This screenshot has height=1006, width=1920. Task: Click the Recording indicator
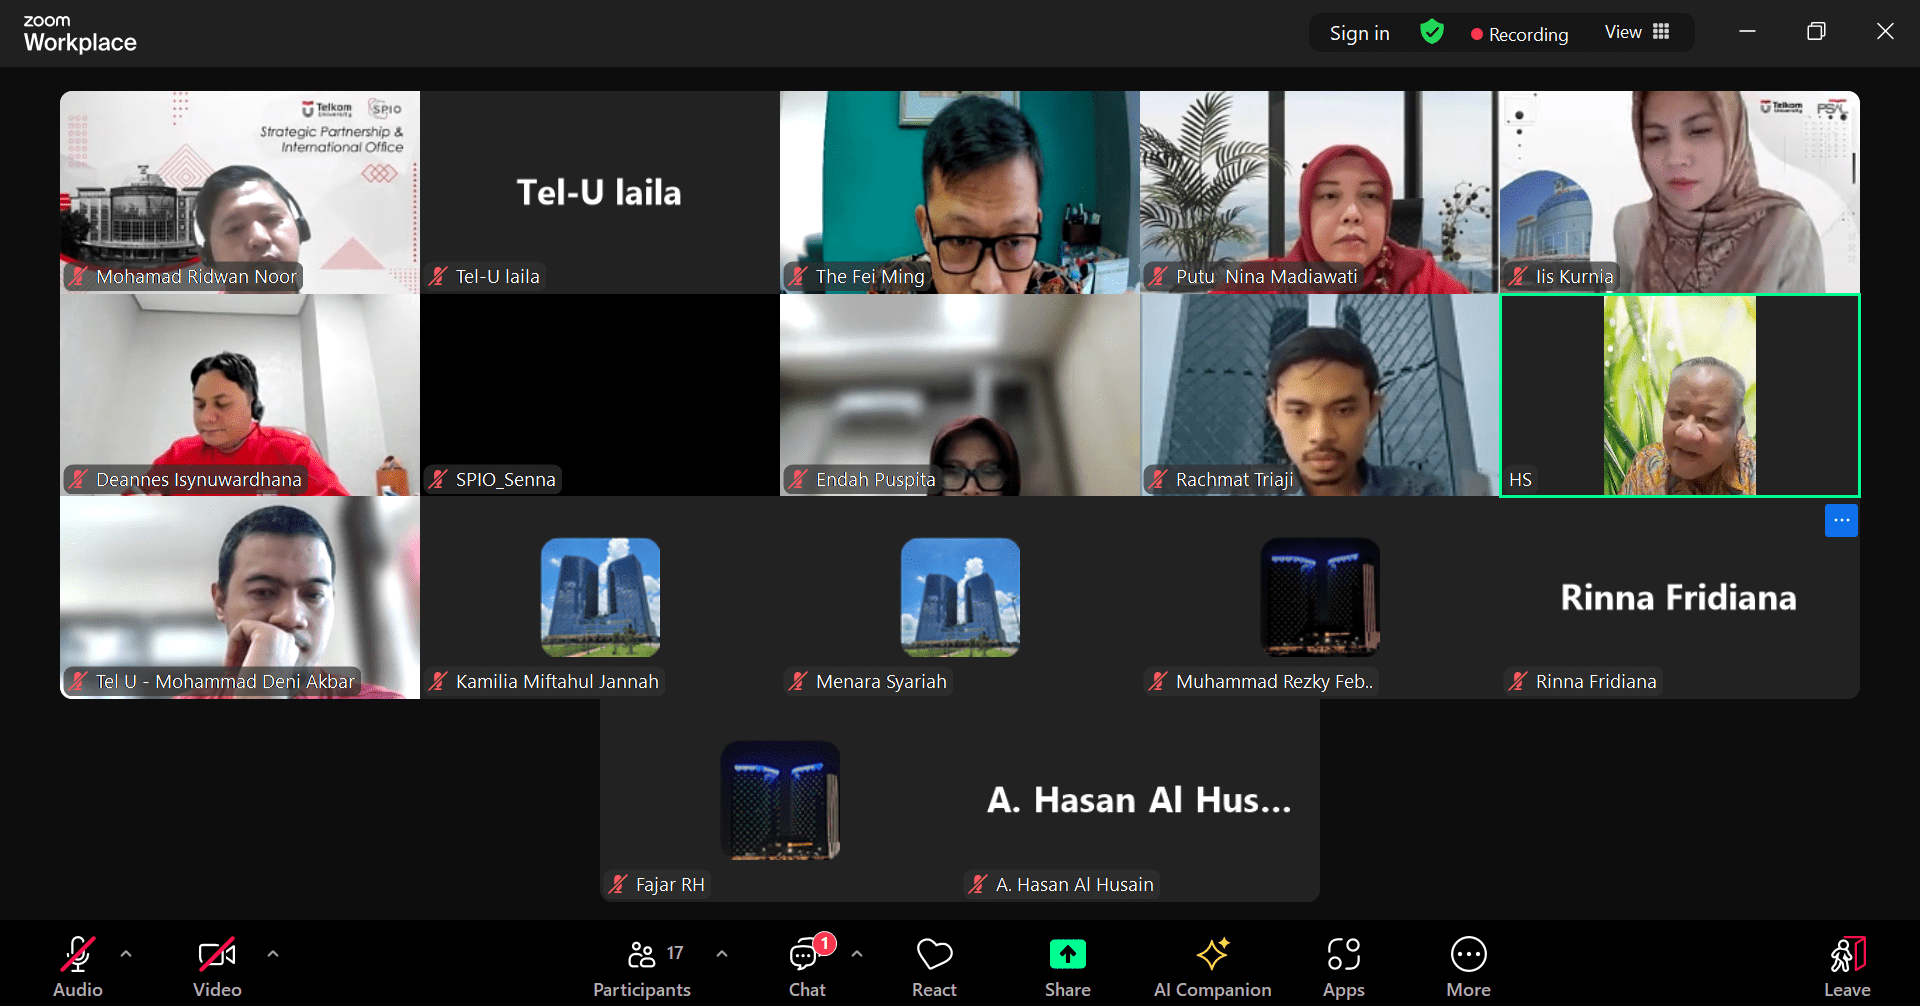pyautogui.click(x=1519, y=34)
